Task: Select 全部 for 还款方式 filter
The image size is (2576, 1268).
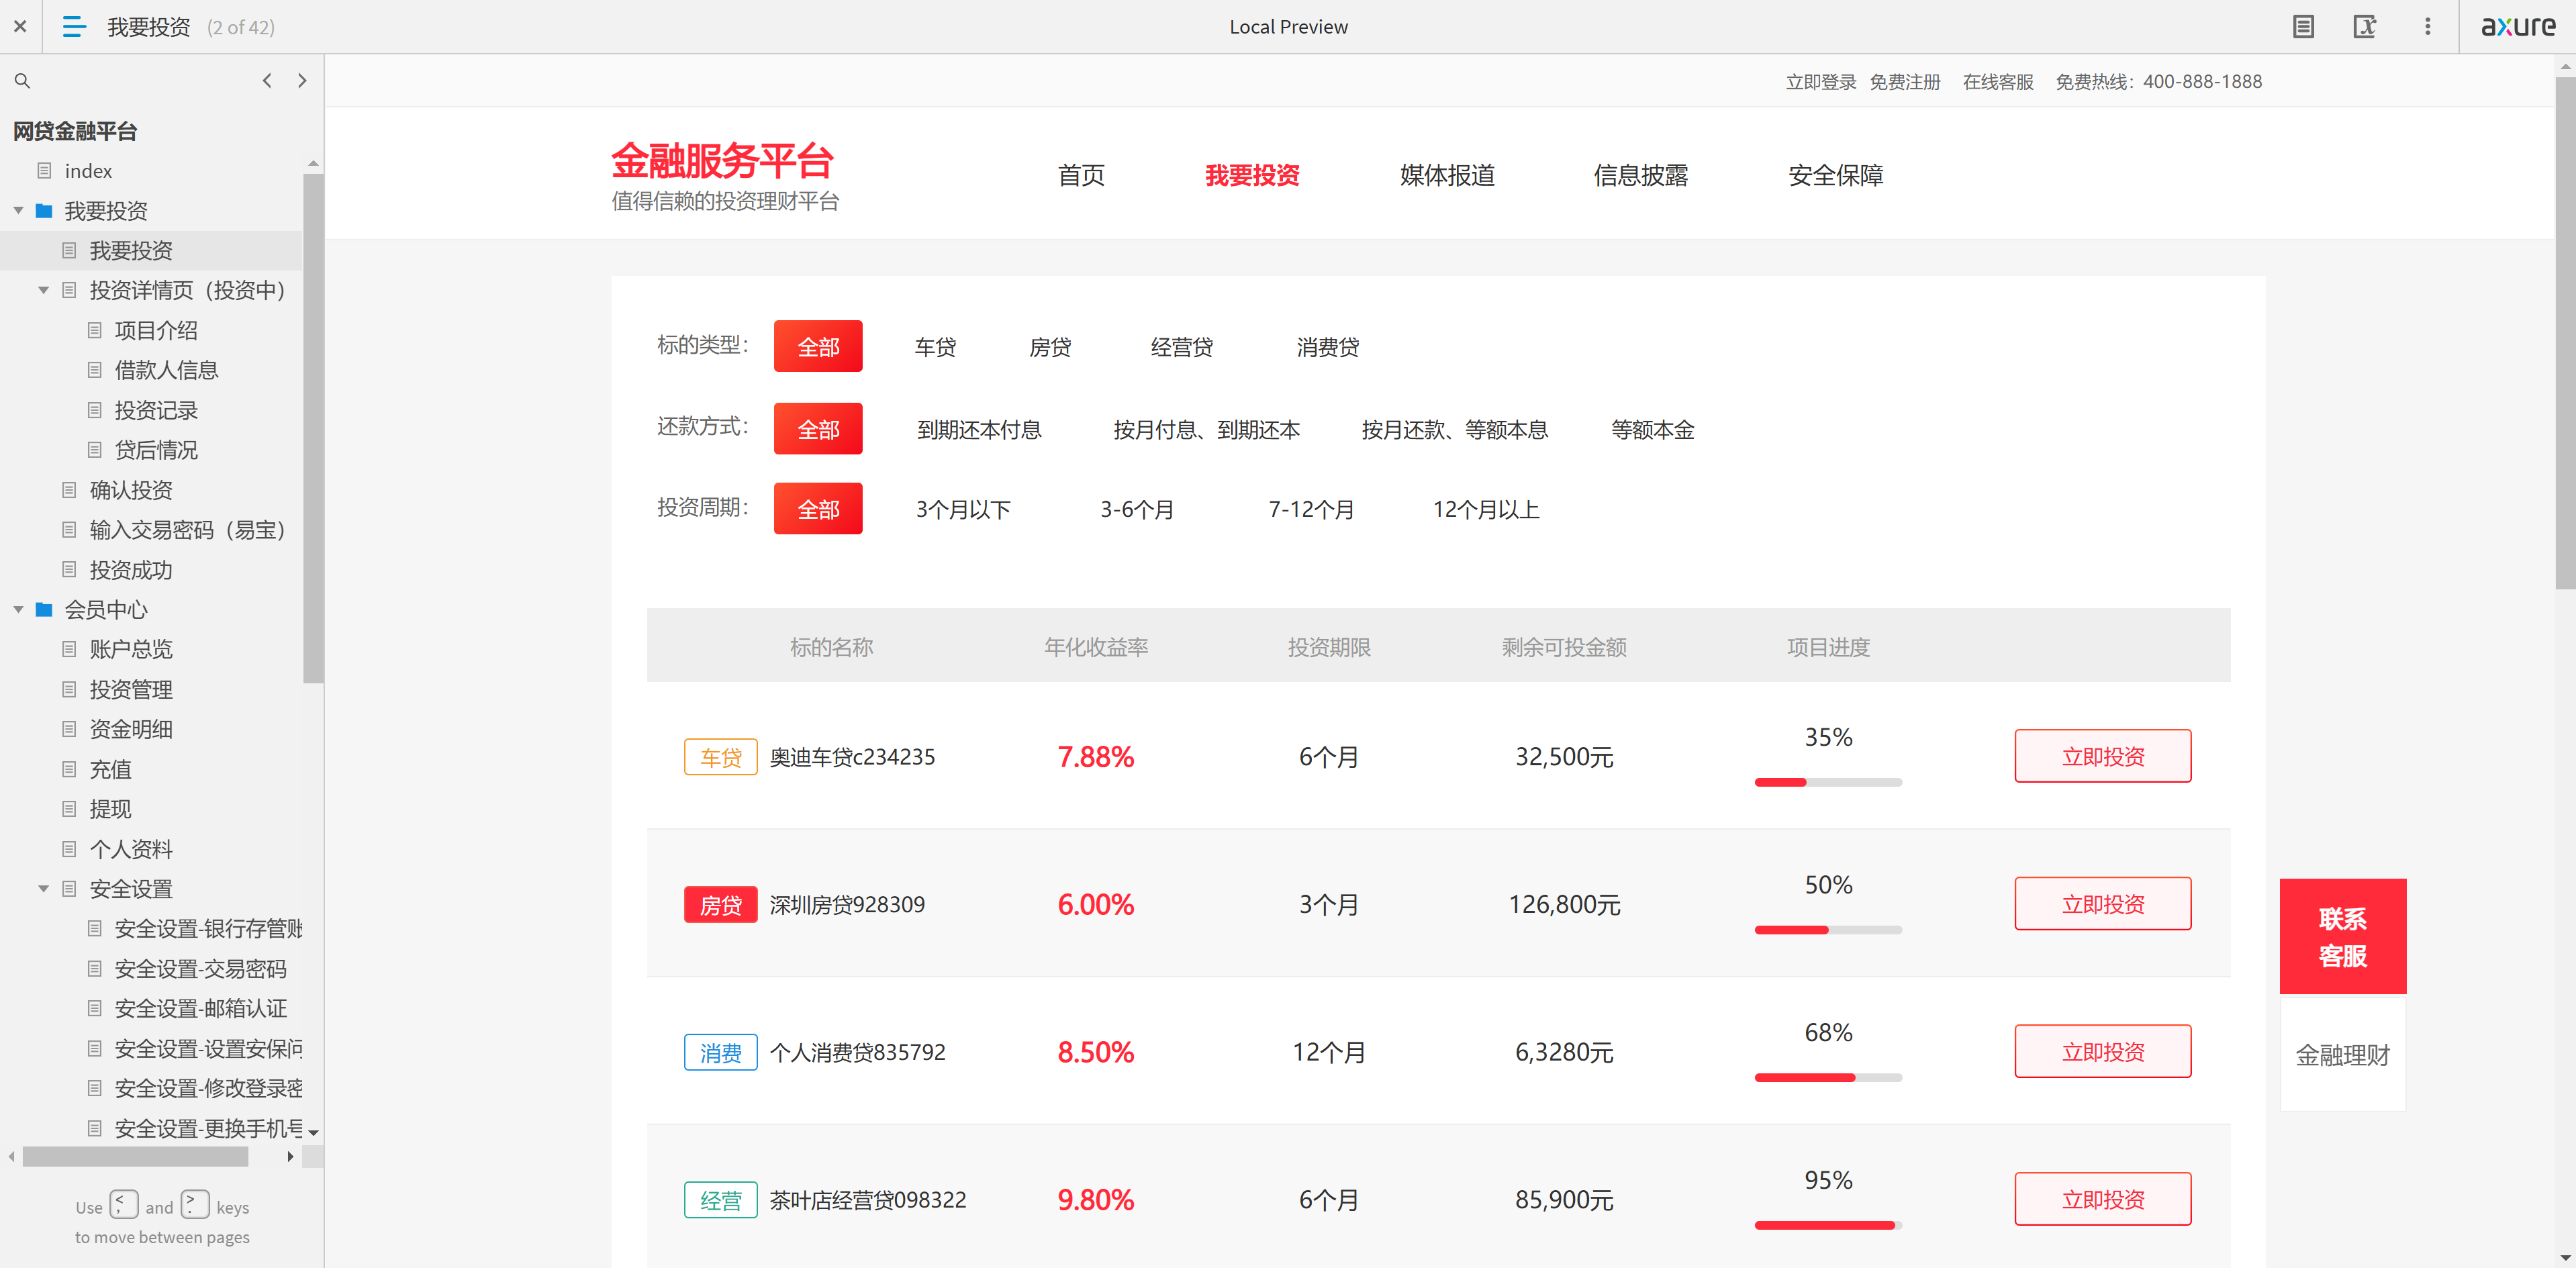Action: [818, 429]
